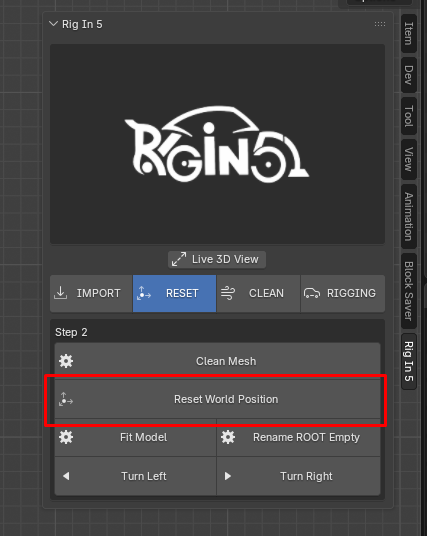427x536 pixels.
Task: Select the CLEAN step
Action: click(x=258, y=293)
